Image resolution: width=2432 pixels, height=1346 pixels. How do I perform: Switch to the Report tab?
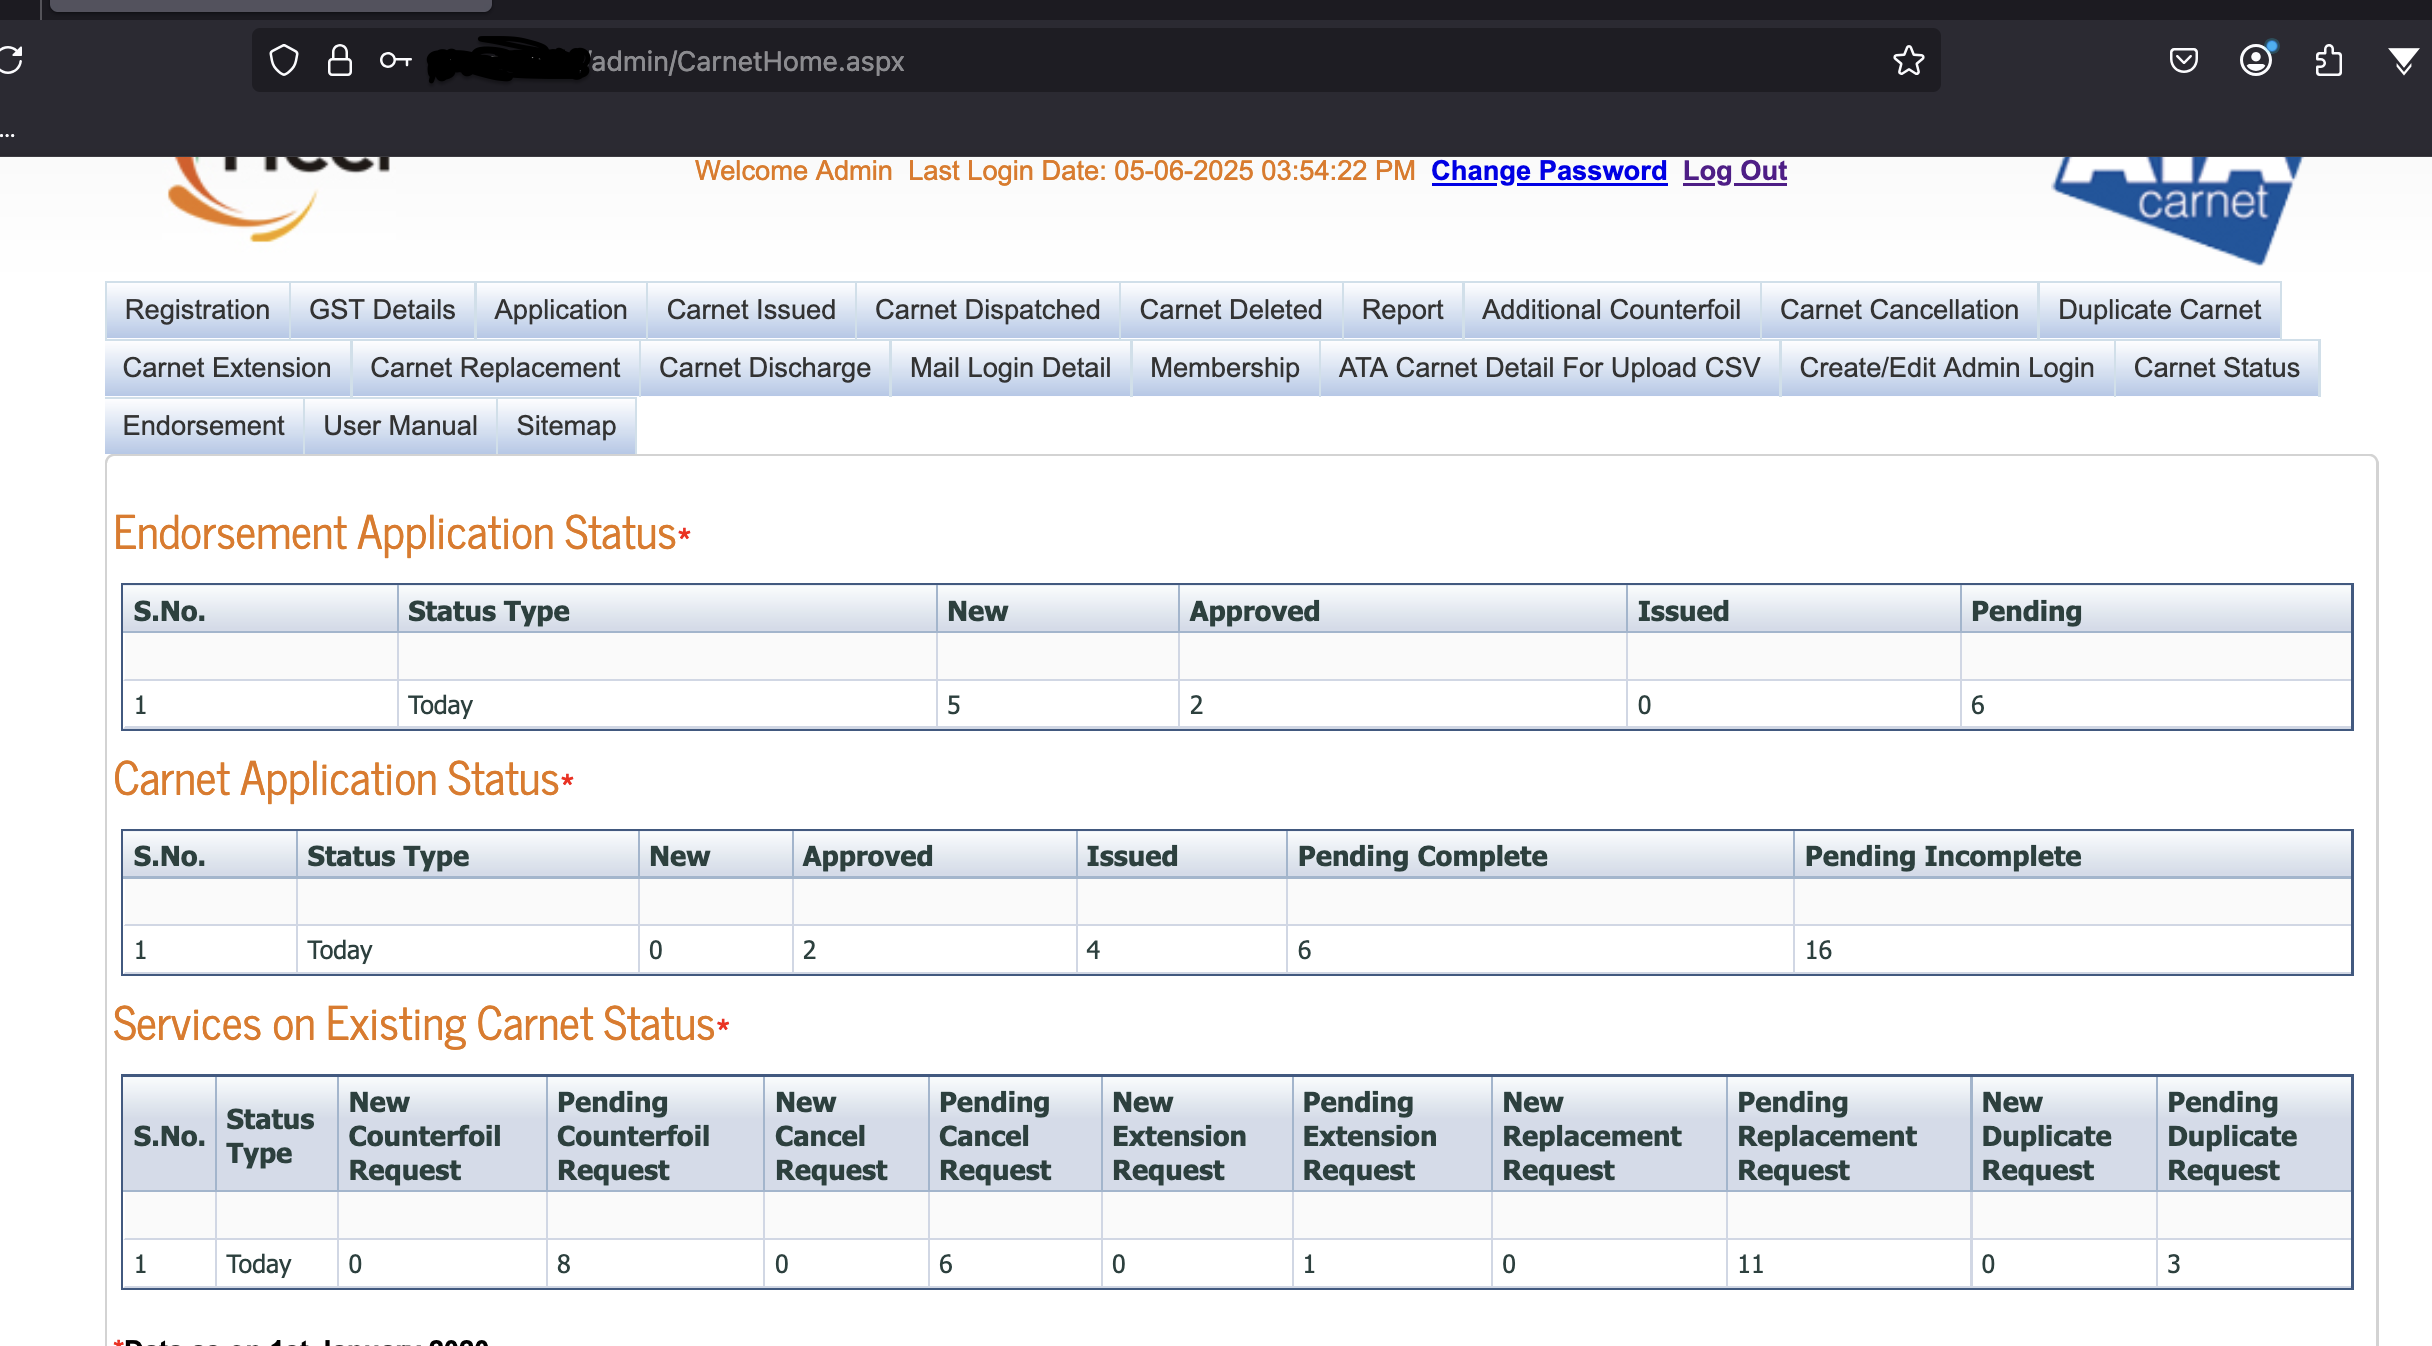(x=1401, y=309)
